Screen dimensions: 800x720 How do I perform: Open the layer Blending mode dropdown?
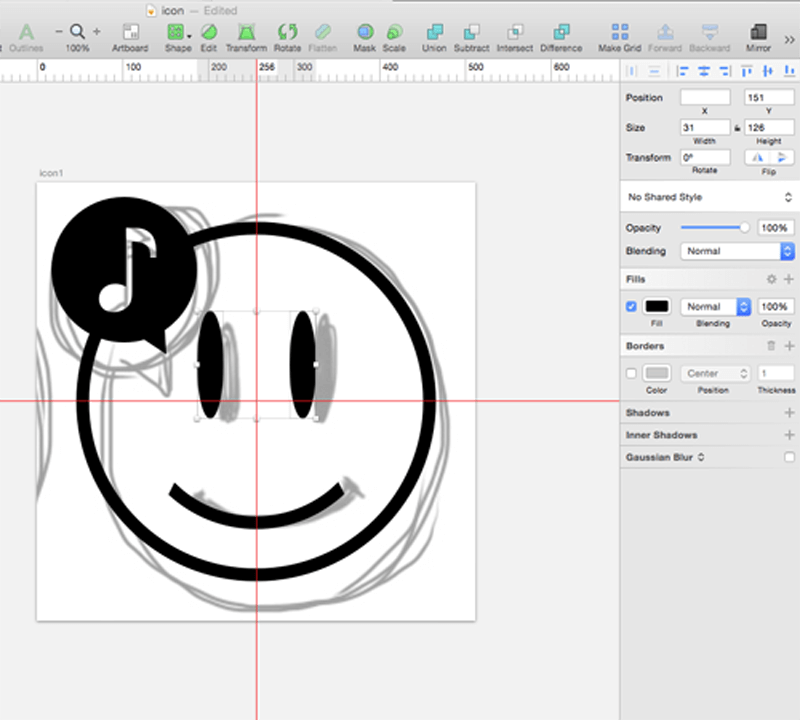pos(737,251)
